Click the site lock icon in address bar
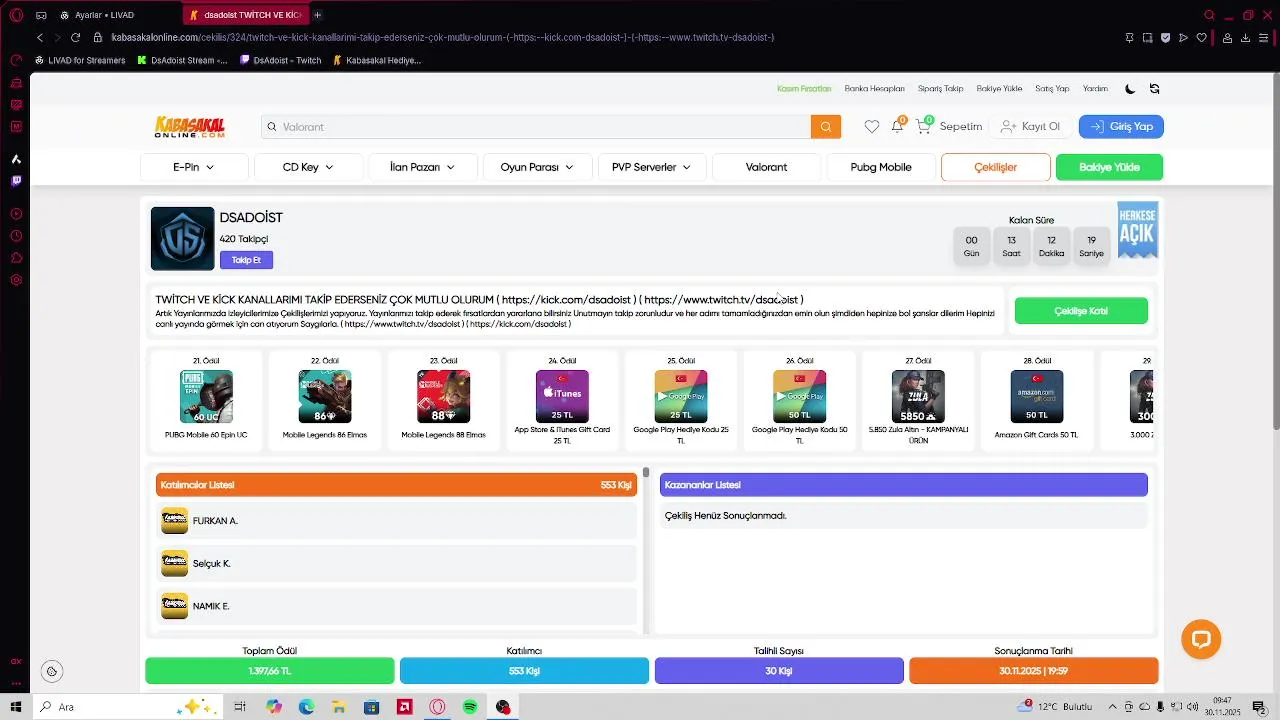1280x720 pixels. click(98, 37)
